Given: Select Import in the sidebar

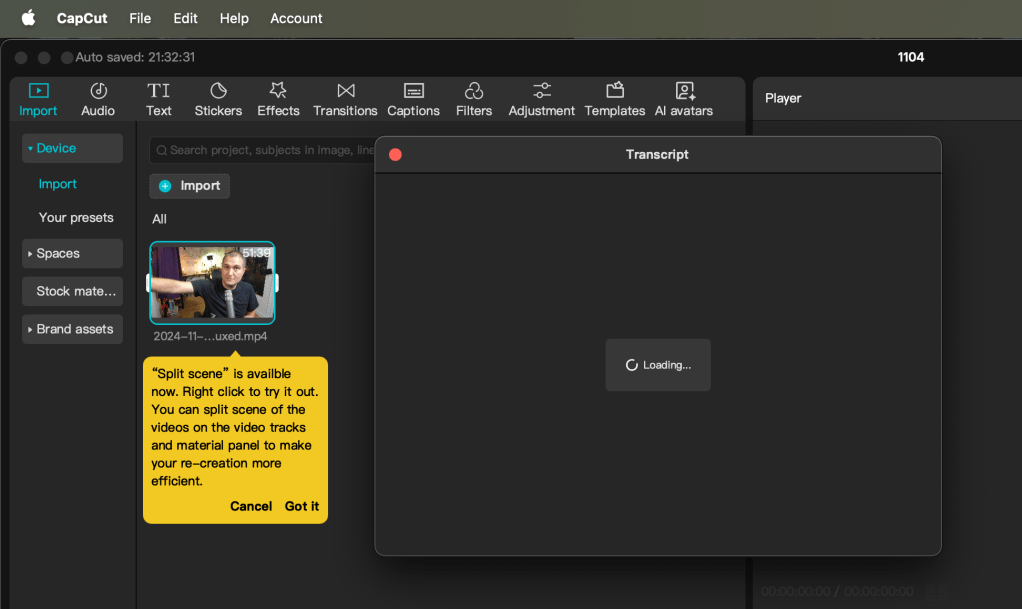Looking at the screenshot, I should point(57,184).
